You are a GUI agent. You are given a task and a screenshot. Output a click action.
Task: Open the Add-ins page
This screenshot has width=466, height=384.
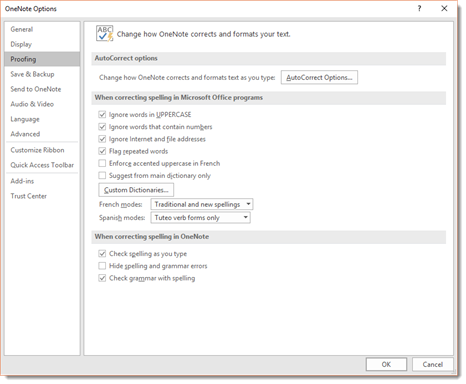[x=42, y=181]
